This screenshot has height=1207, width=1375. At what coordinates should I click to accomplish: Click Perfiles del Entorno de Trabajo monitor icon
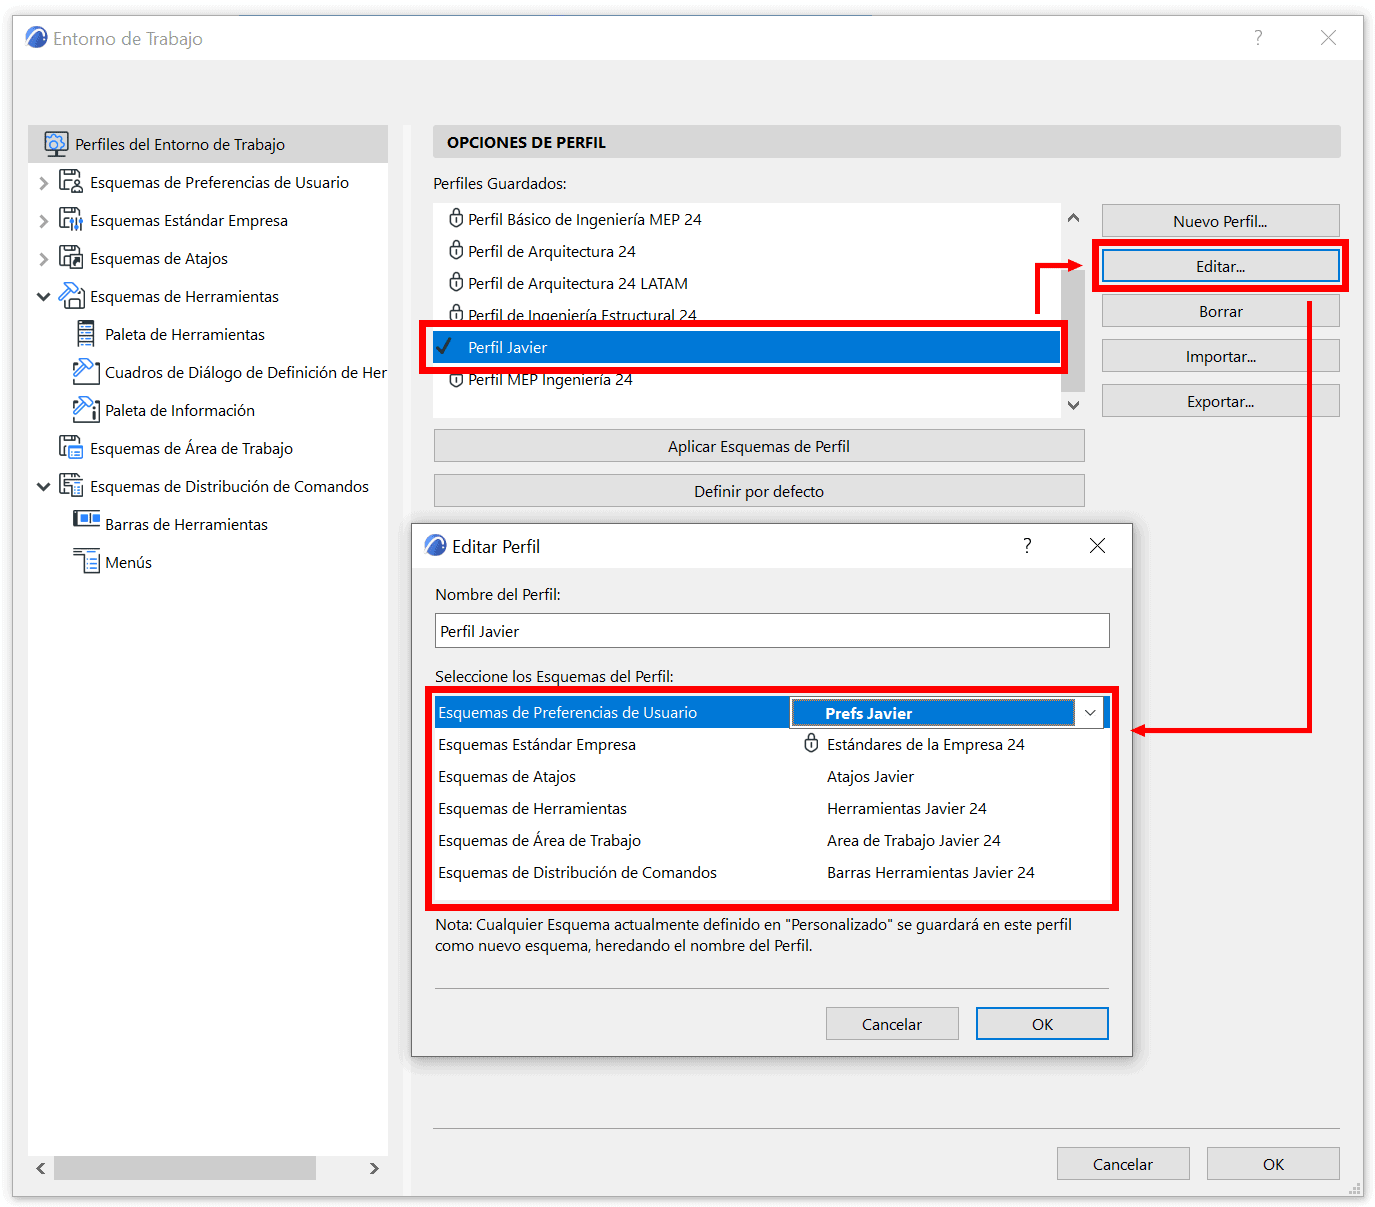click(55, 142)
